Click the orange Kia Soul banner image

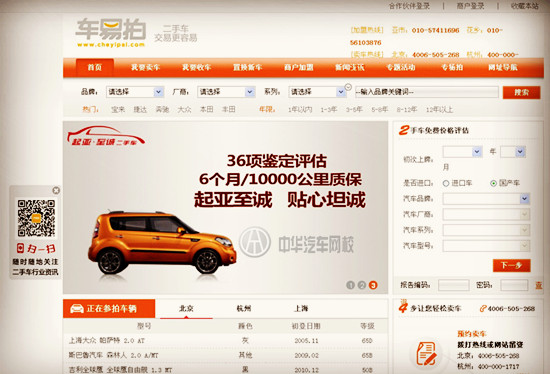162,242
